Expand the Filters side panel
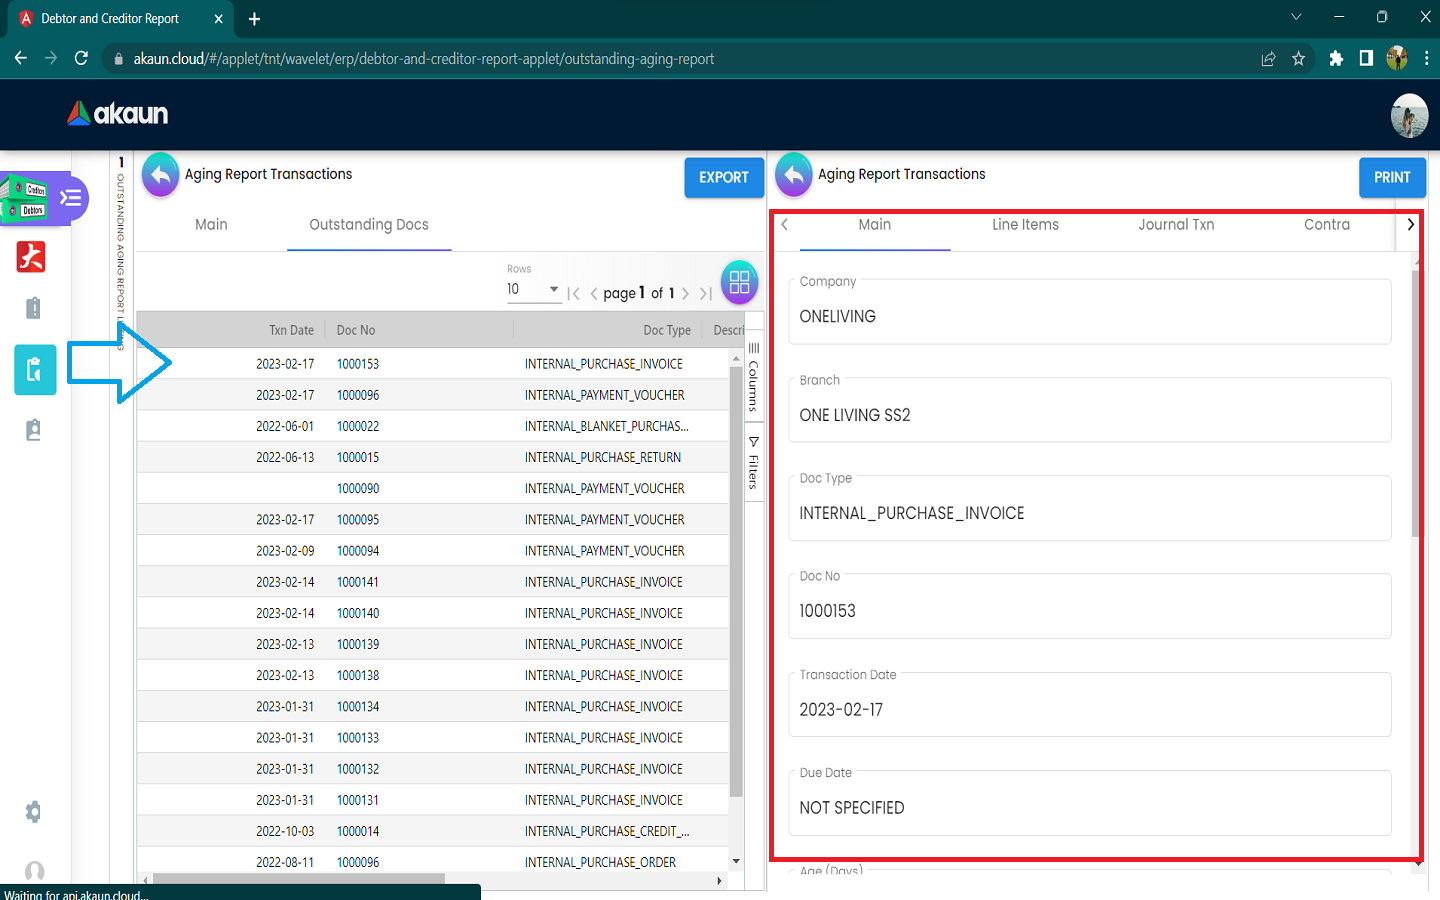Screen dimensions: 1440x900 coord(754,462)
